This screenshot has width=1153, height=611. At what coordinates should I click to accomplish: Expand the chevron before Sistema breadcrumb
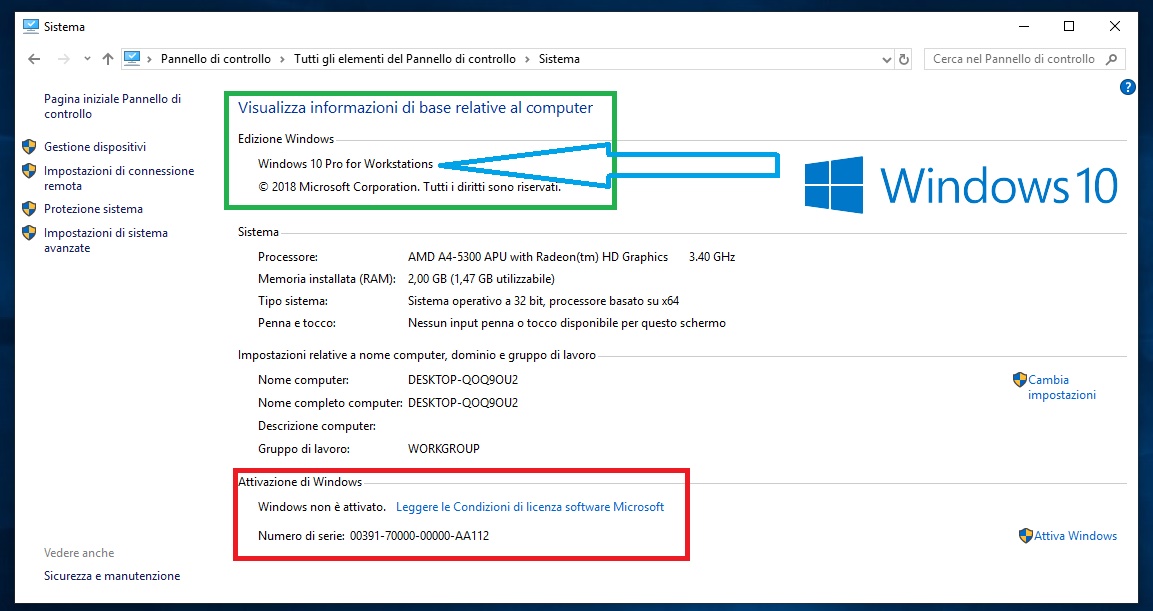pos(527,59)
